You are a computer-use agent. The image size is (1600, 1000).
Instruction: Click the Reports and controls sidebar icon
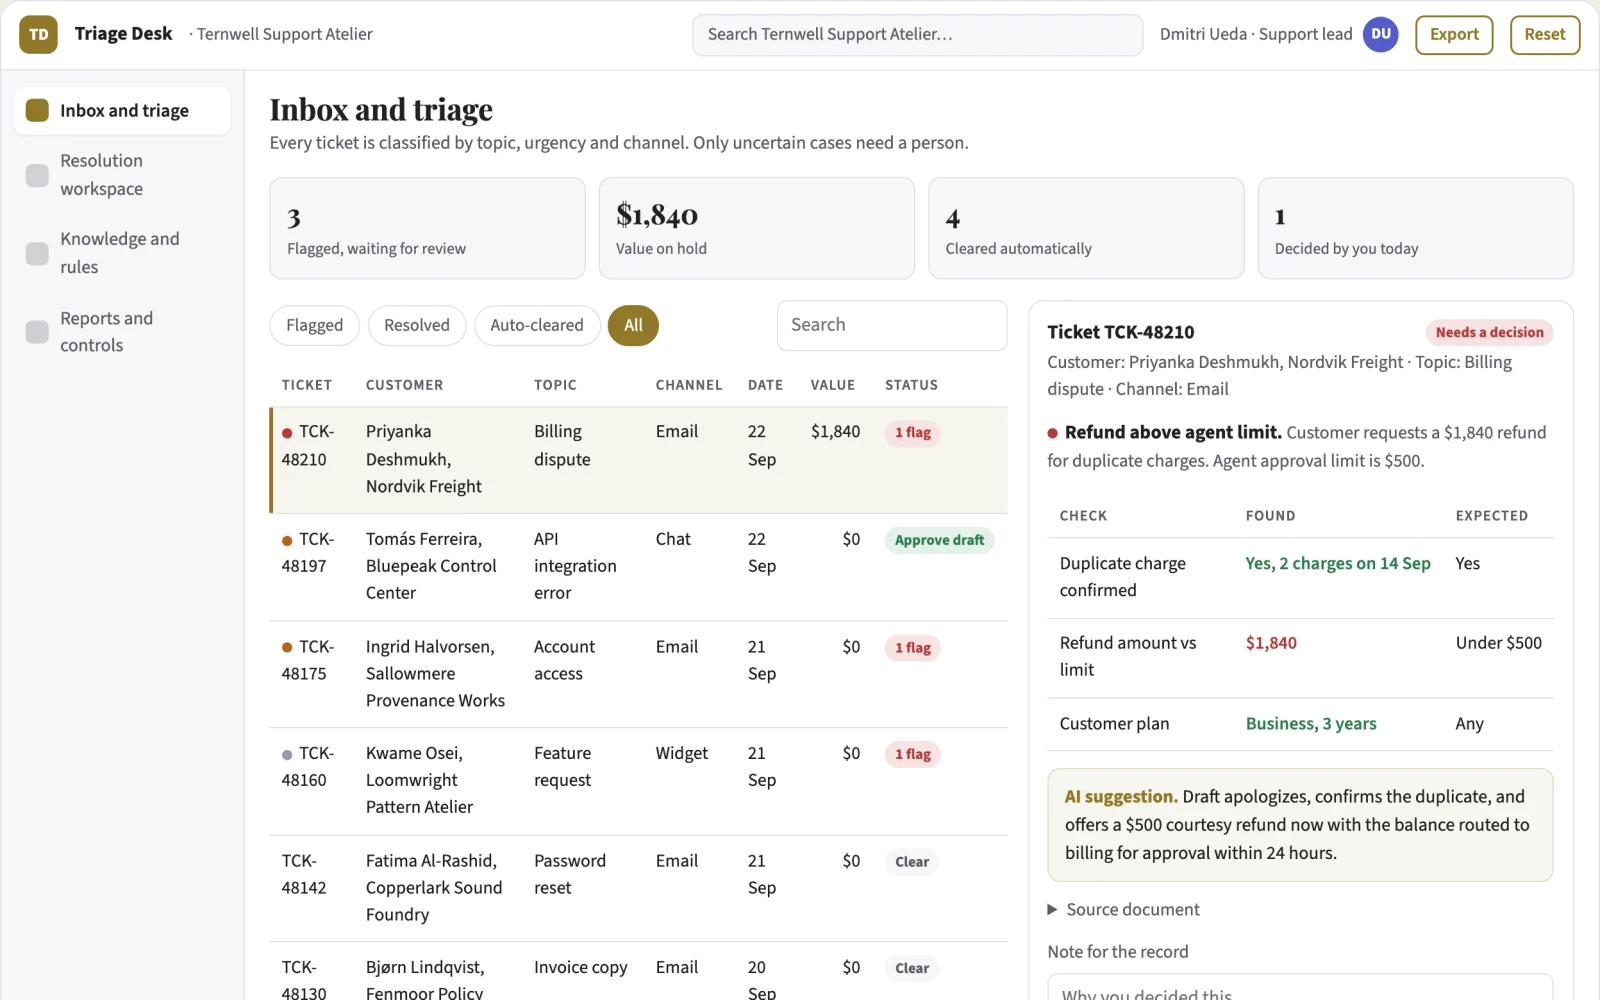(37, 332)
